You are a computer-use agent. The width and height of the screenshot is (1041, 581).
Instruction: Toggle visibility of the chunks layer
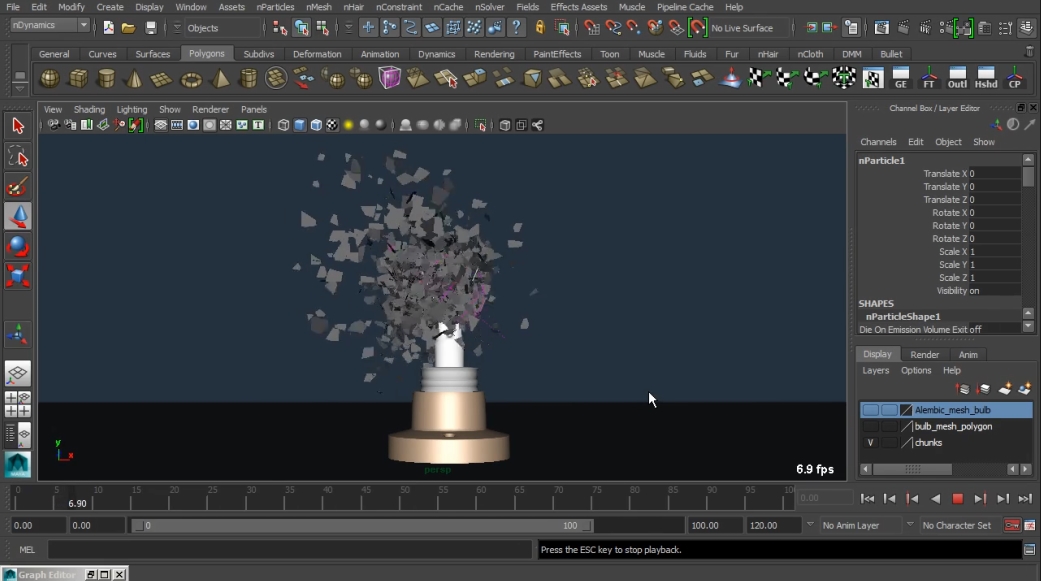click(870, 443)
